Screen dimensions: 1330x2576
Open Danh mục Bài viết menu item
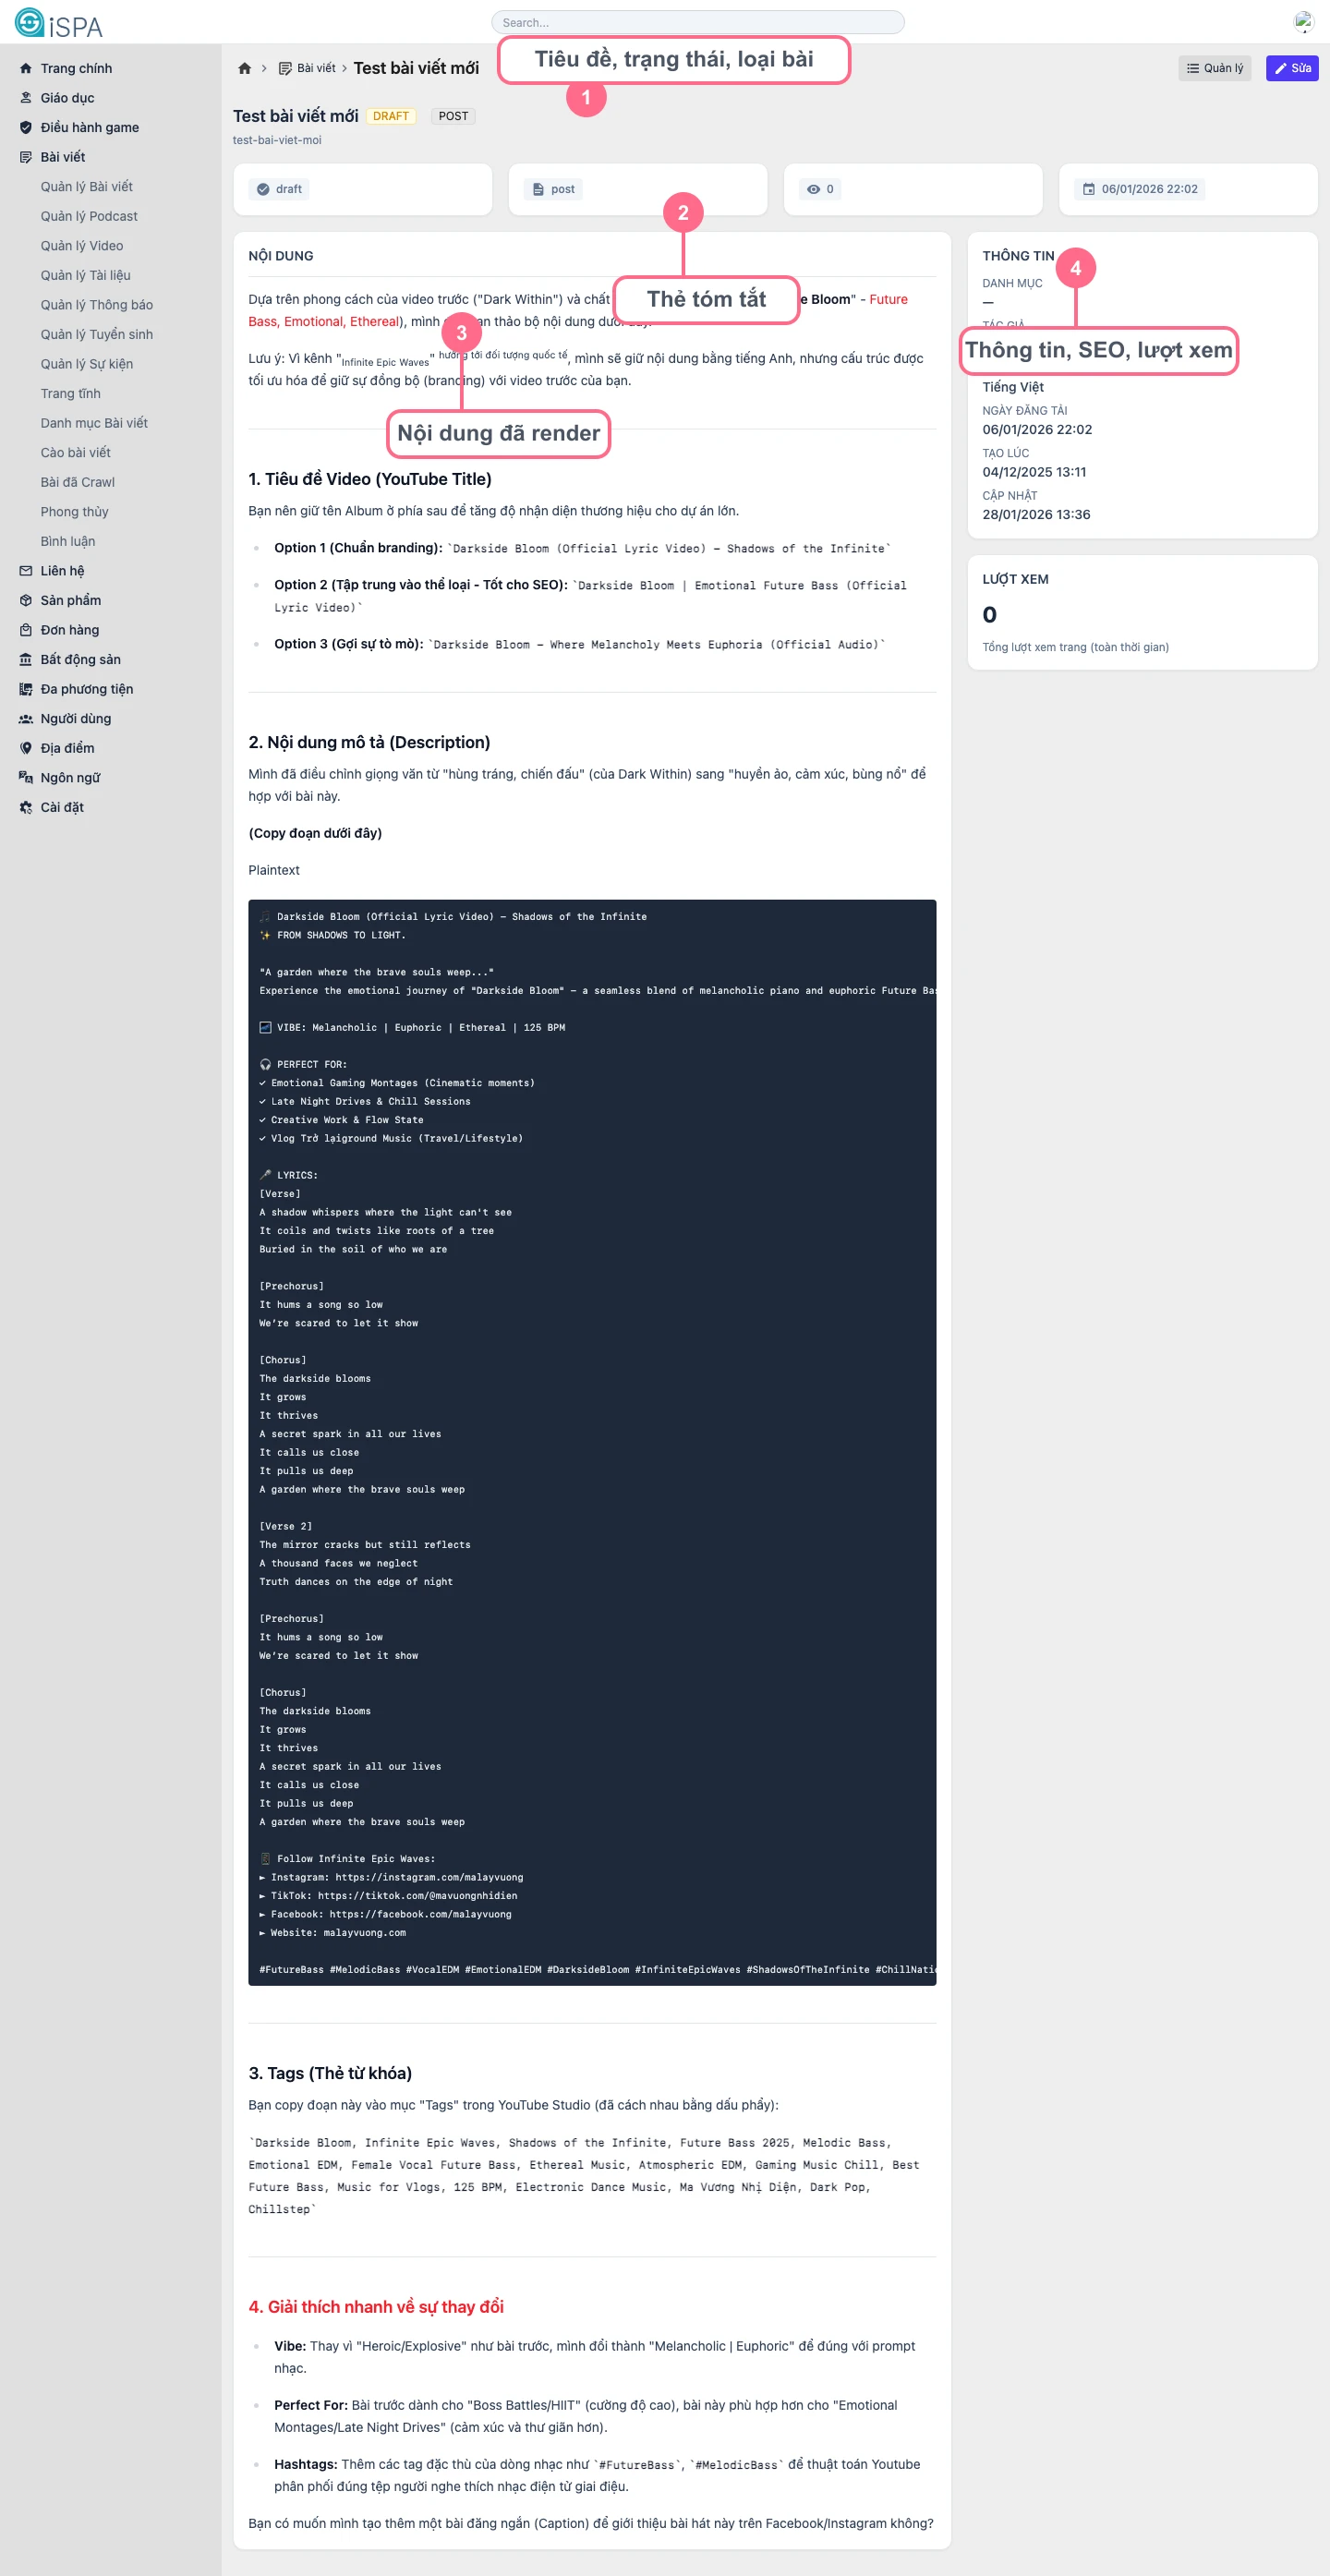[94, 424]
